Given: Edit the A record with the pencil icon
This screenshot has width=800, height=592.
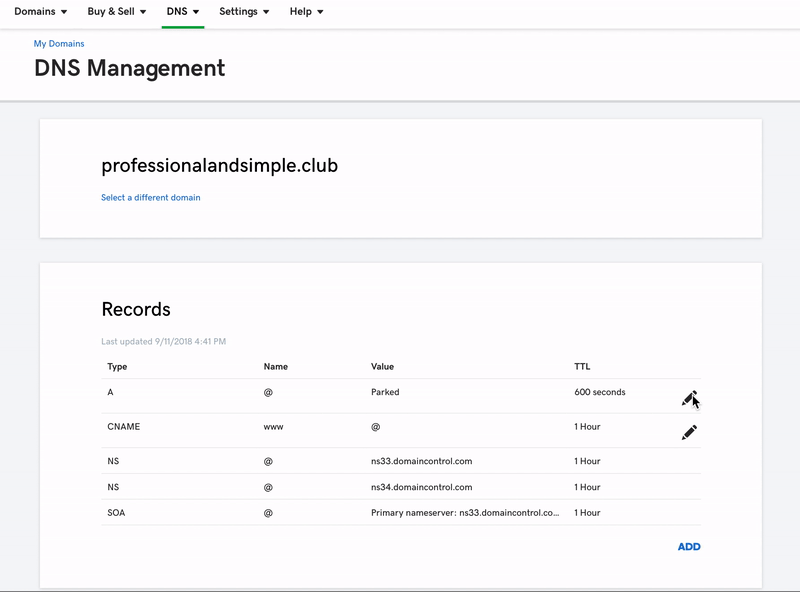Looking at the screenshot, I should point(689,398).
